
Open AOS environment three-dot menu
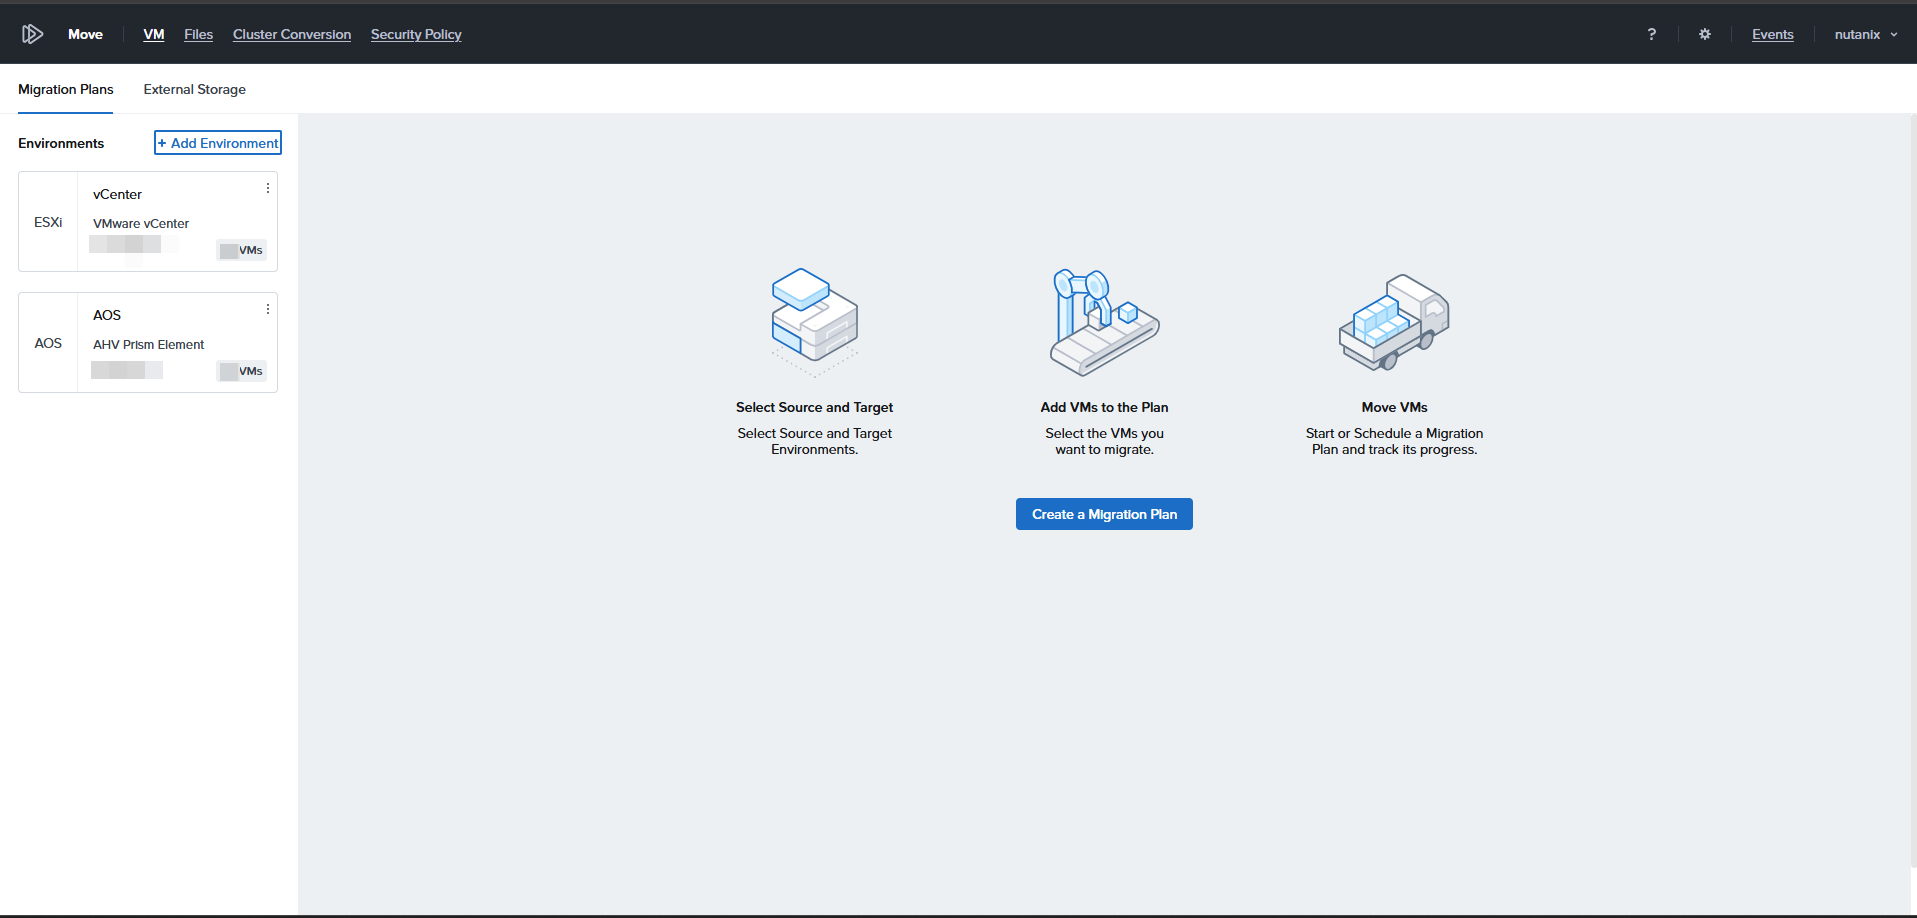pyautogui.click(x=268, y=309)
